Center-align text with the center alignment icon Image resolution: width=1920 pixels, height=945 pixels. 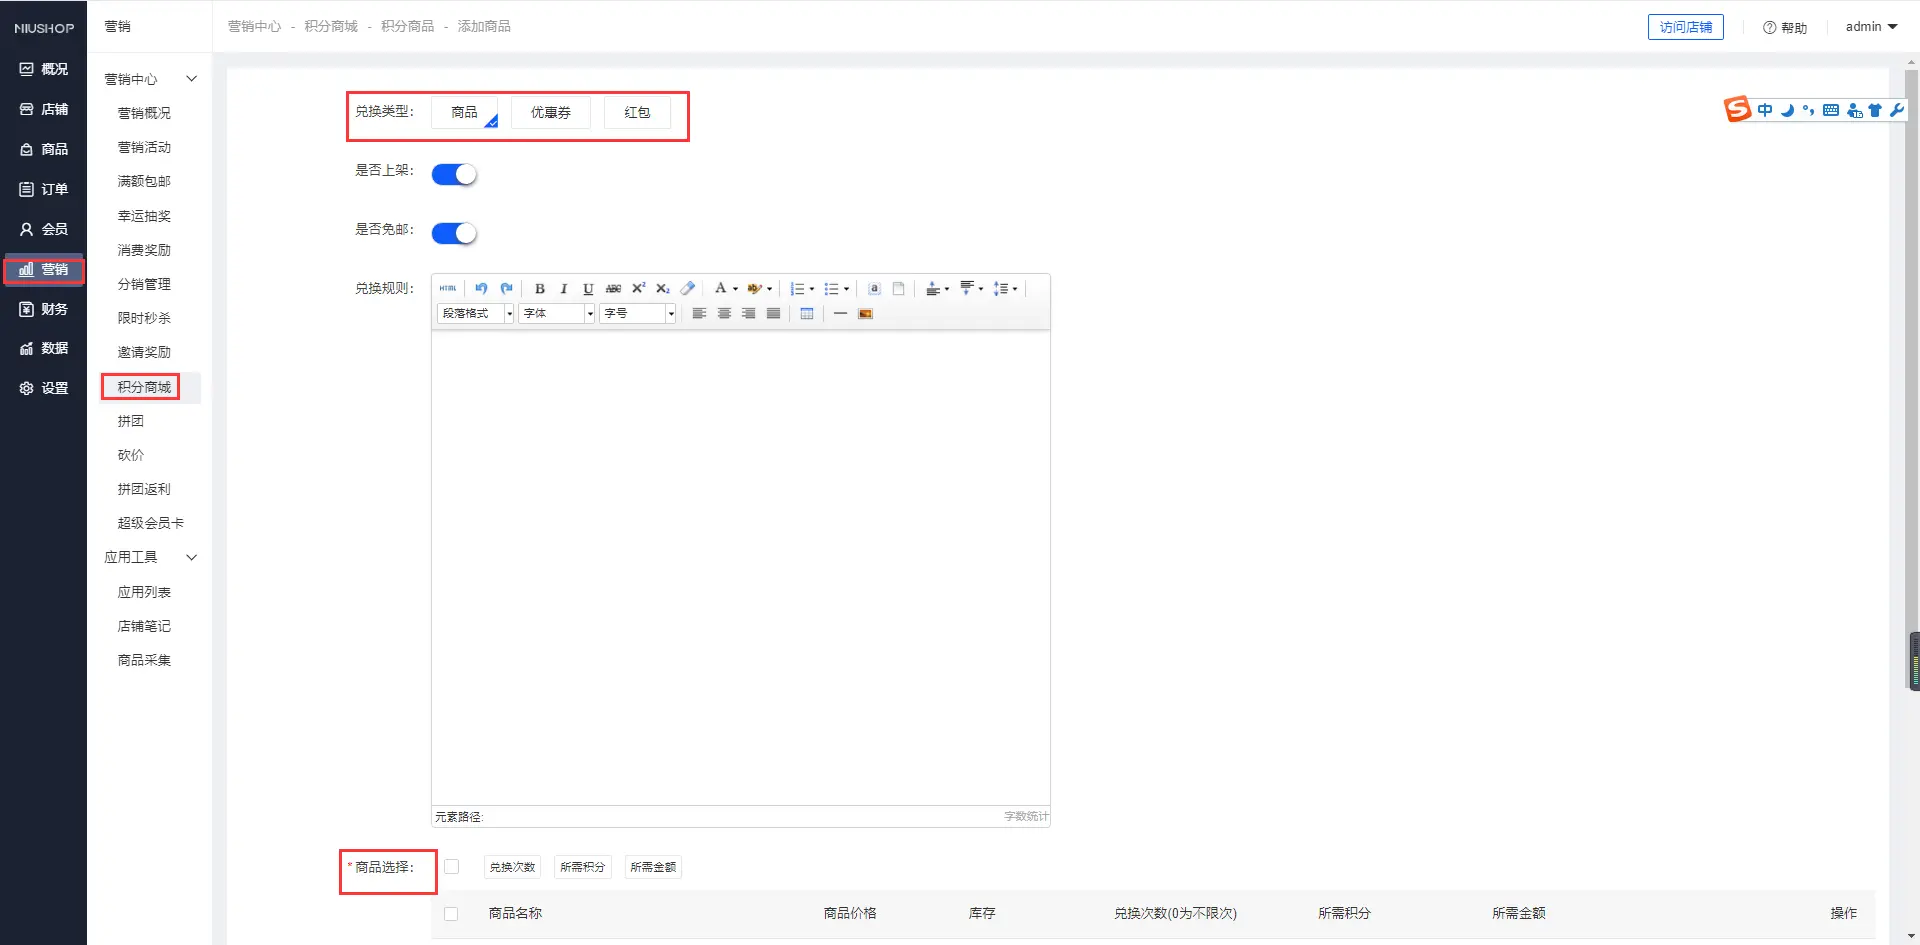click(x=724, y=314)
